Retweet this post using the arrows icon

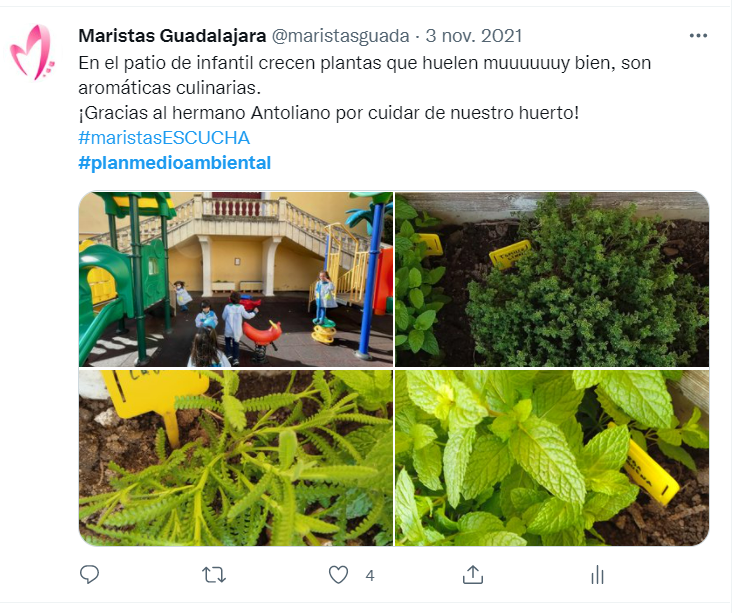214,575
